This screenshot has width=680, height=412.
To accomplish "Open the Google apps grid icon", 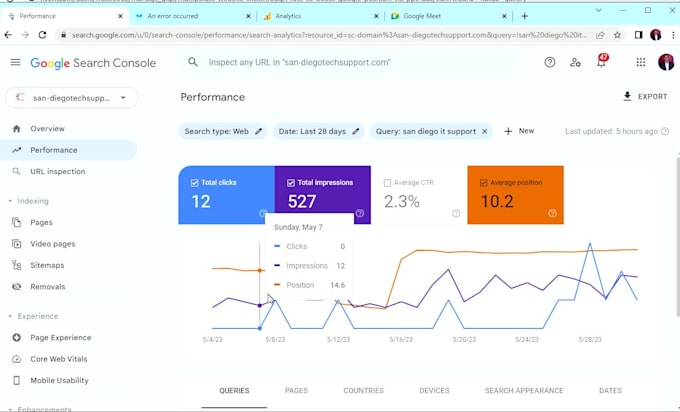I will tap(641, 62).
